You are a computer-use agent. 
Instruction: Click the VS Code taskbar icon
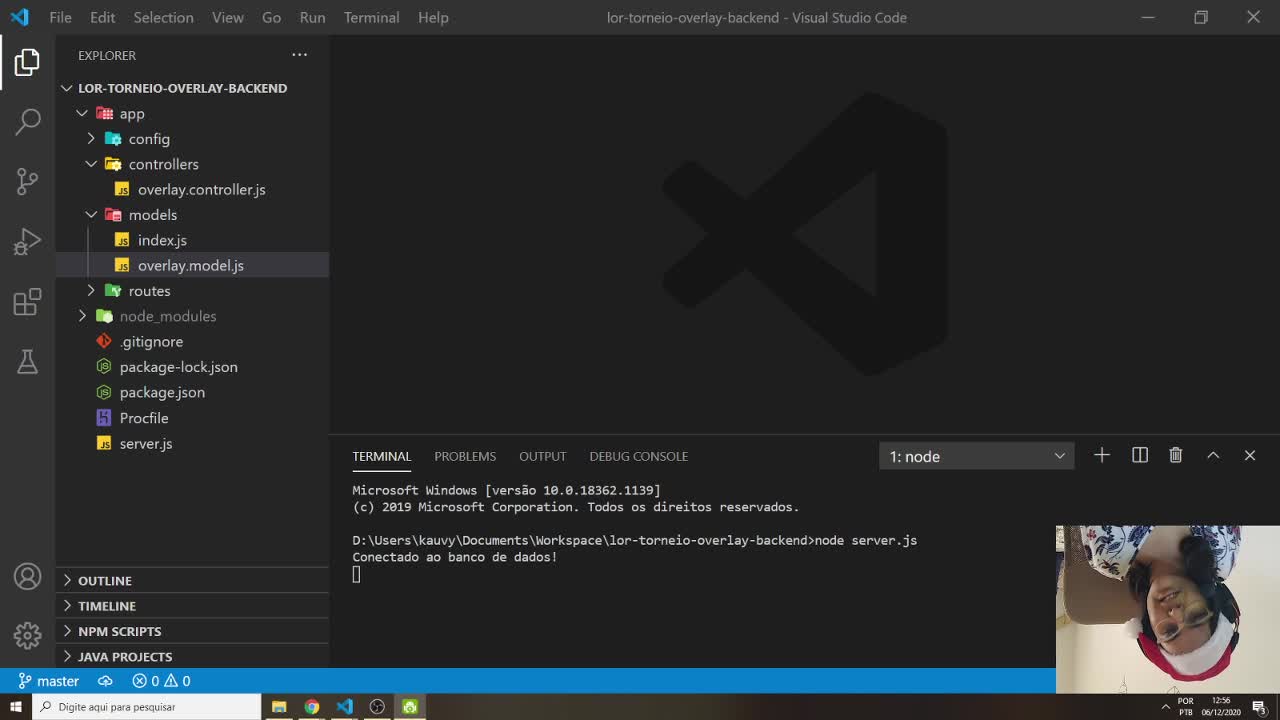click(x=345, y=707)
